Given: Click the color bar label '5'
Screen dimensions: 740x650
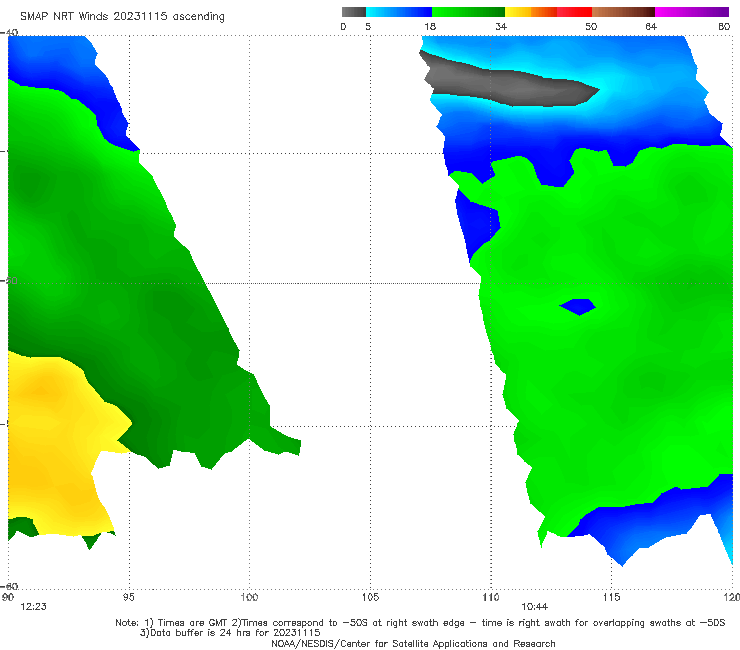Looking at the screenshot, I should (x=368, y=27).
